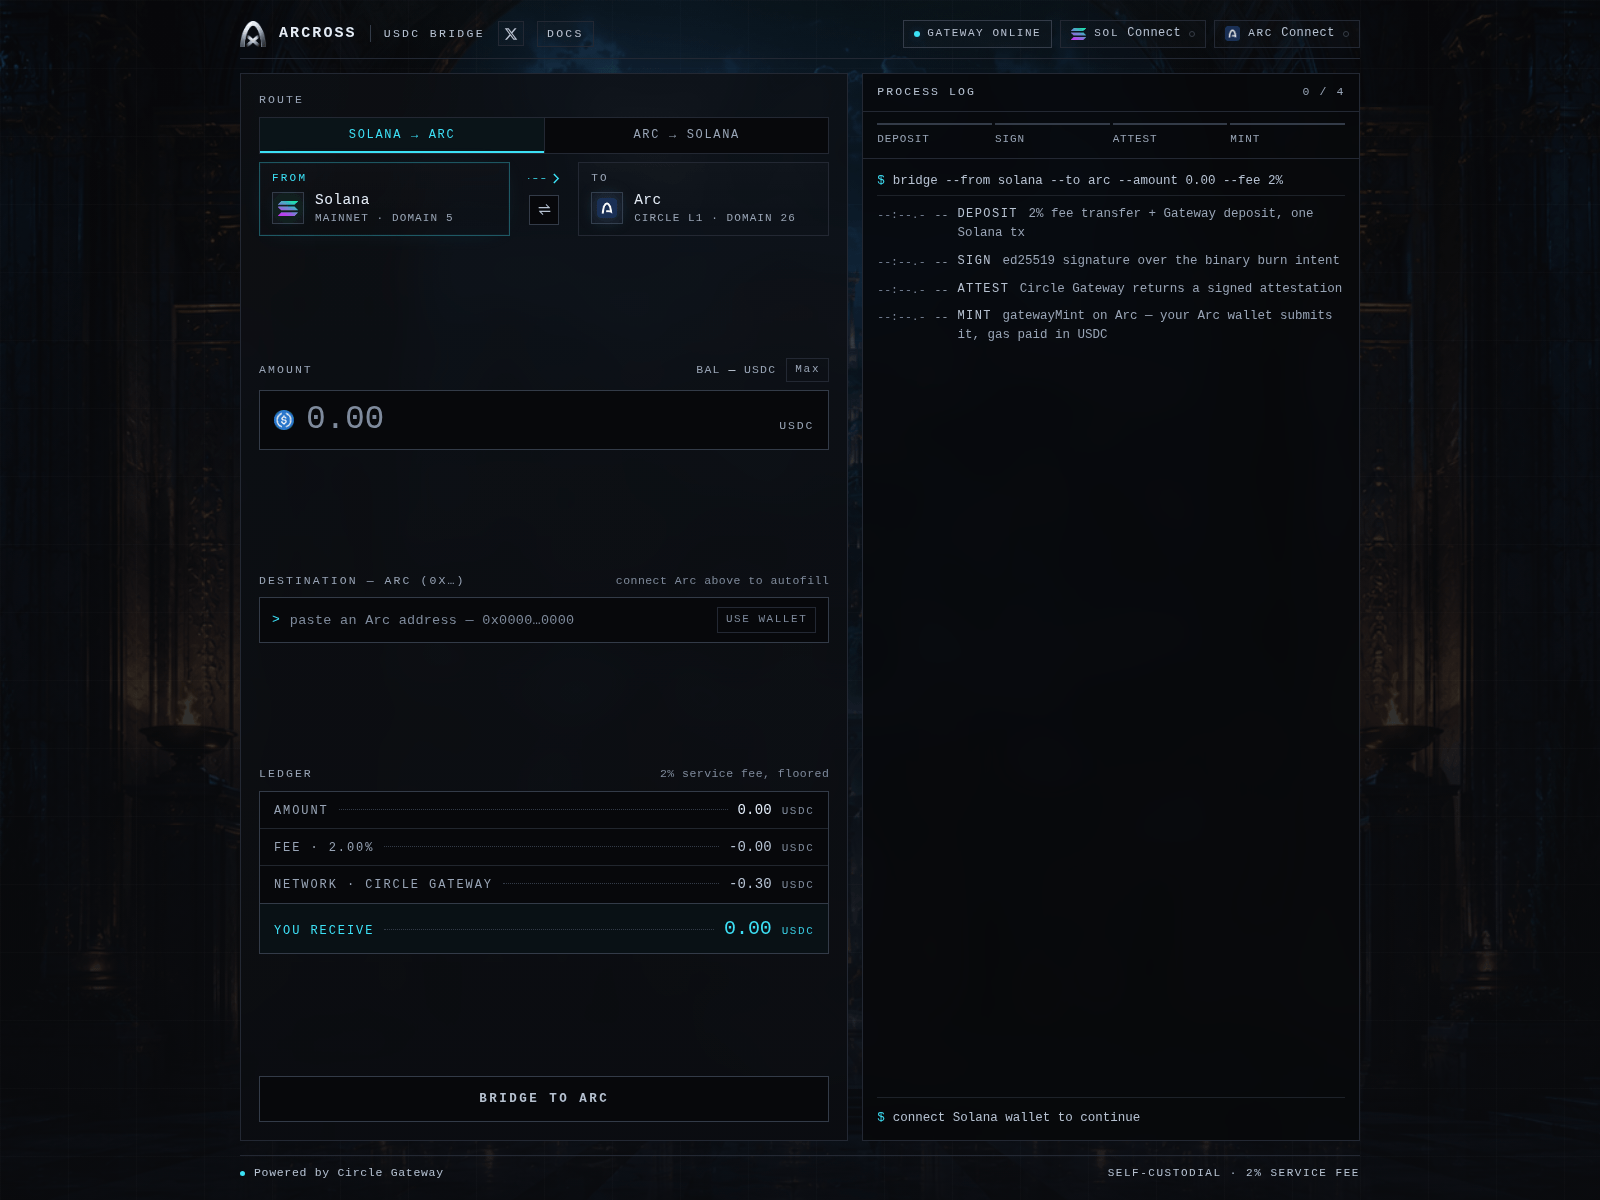Click the YOU RECEIVE ledger row
The height and width of the screenshot is (1200, 1600).
[544, 929]
